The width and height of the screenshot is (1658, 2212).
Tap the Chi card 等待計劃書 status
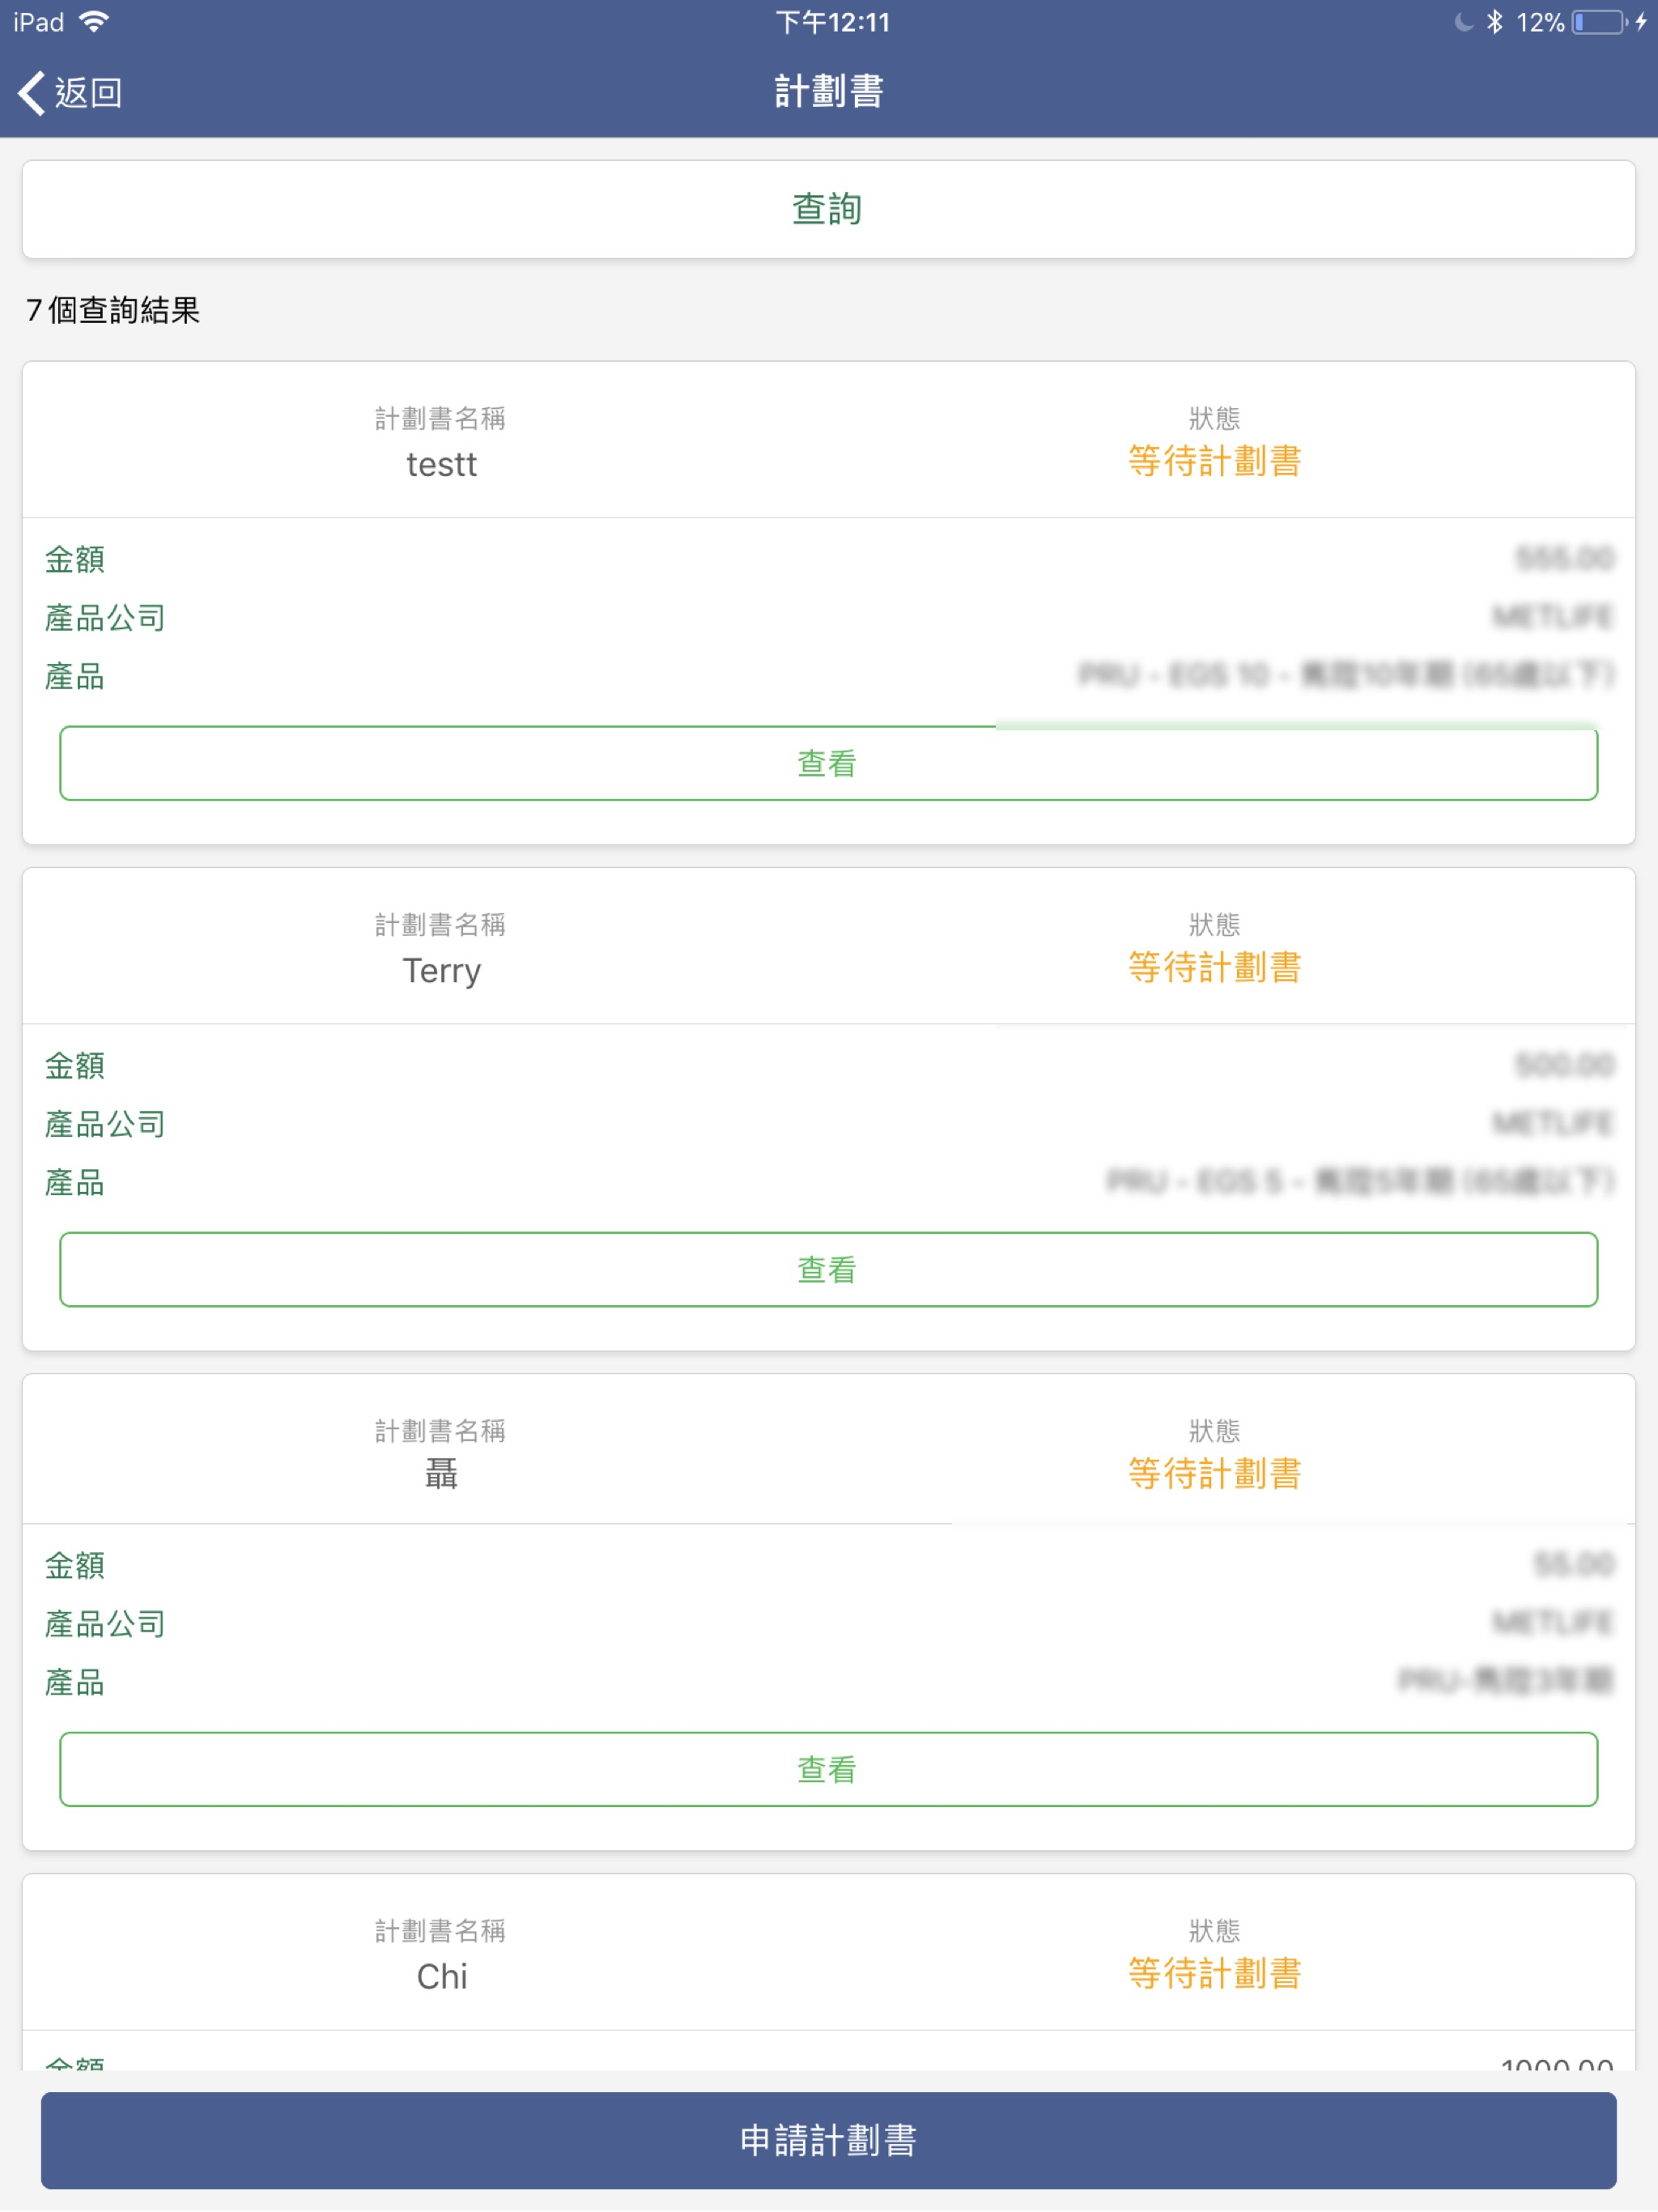click(x=1214, y=1973)
